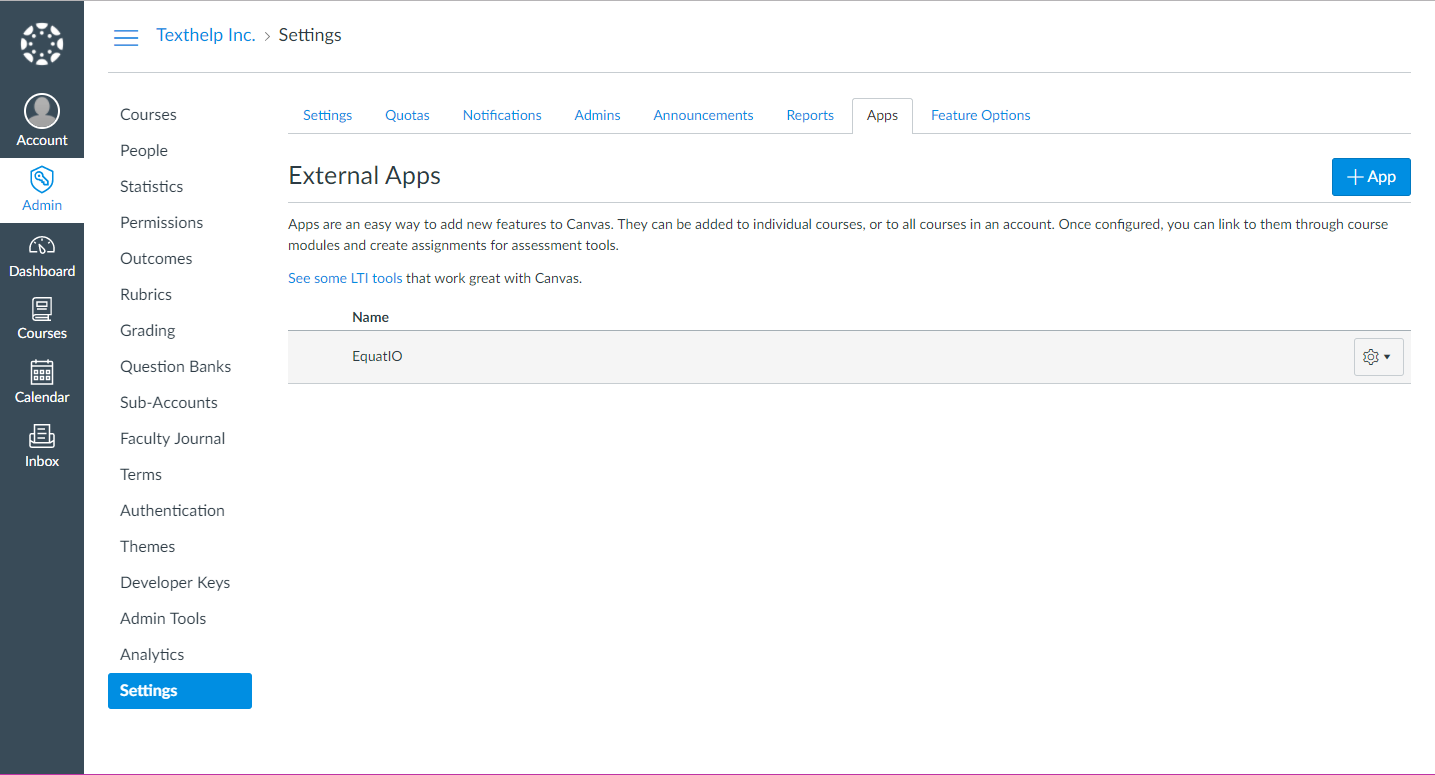The height and width of the screenshot is (775, 1435).
Task: Open Outcomes in the account sidebar
Action: (x=156, y=258)
